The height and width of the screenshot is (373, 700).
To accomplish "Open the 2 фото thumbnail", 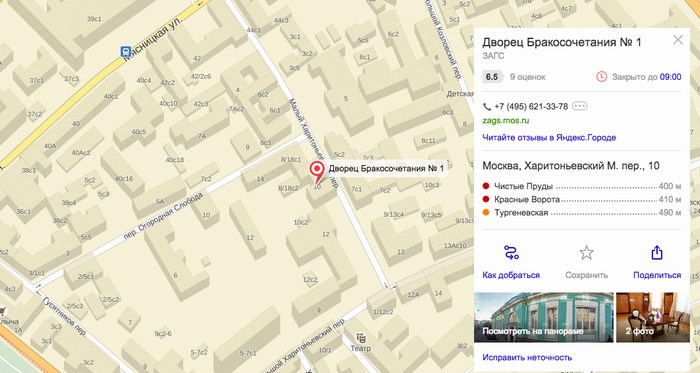I will (653, 317).
